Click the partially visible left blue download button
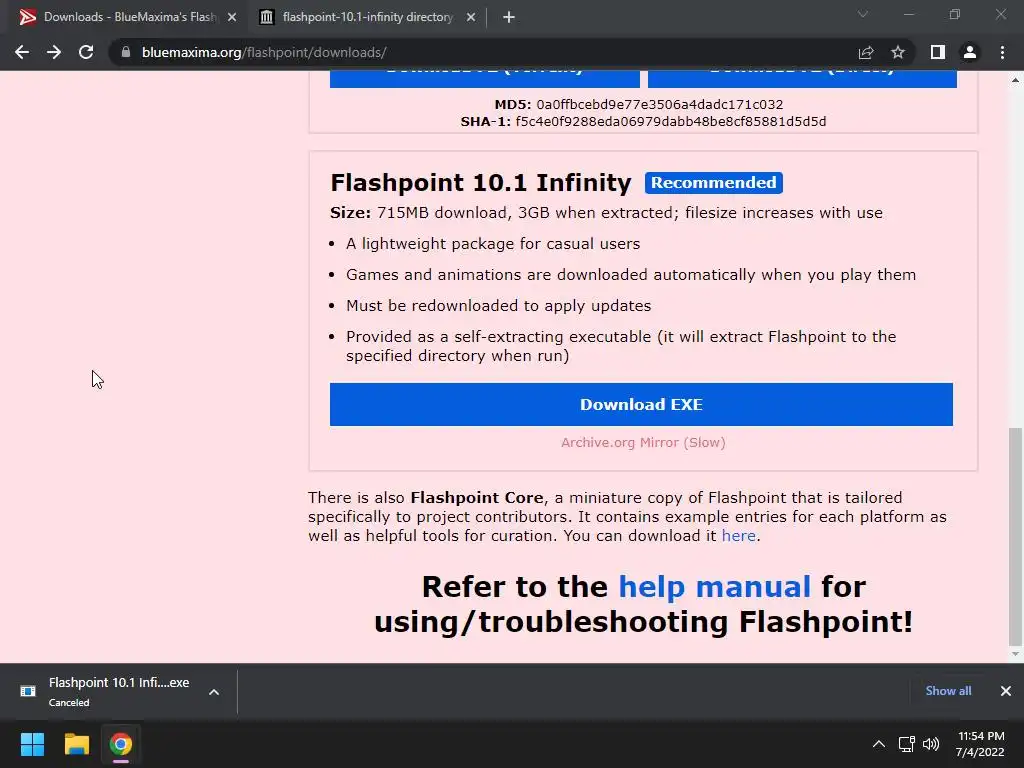The image size is (1024, 768). coord(485,79)
